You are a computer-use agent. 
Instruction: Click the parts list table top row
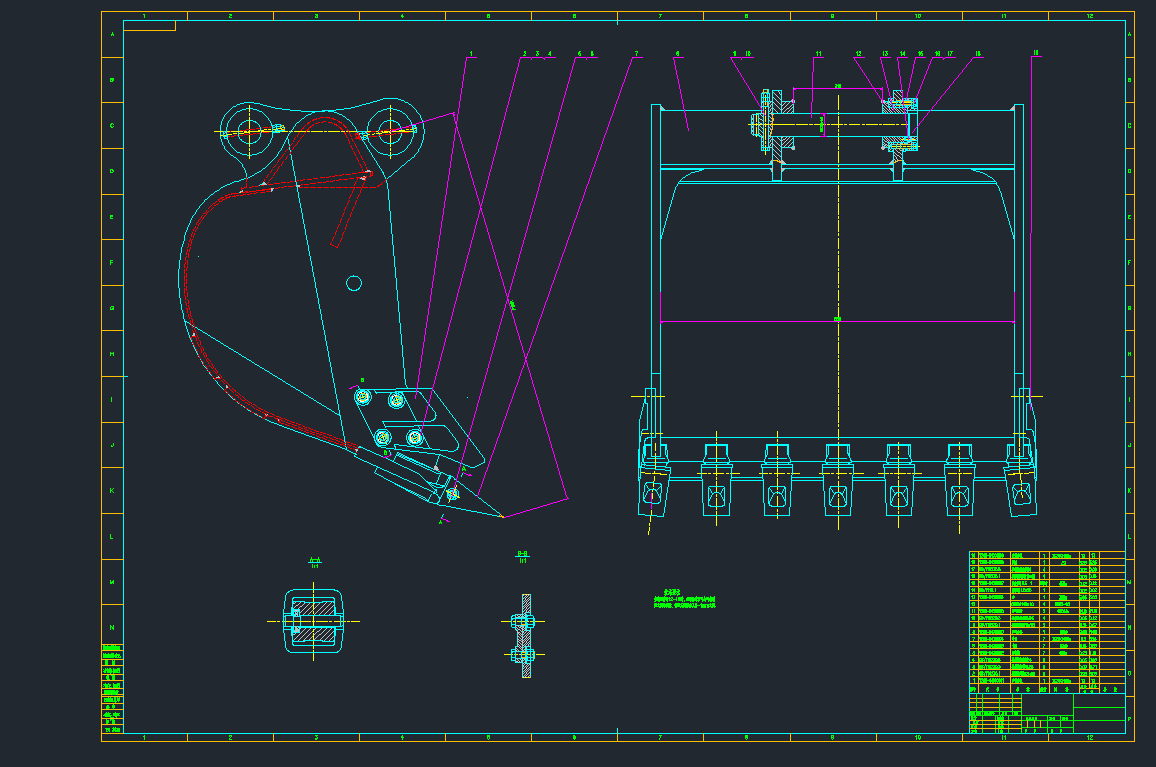click(1047, 555)
